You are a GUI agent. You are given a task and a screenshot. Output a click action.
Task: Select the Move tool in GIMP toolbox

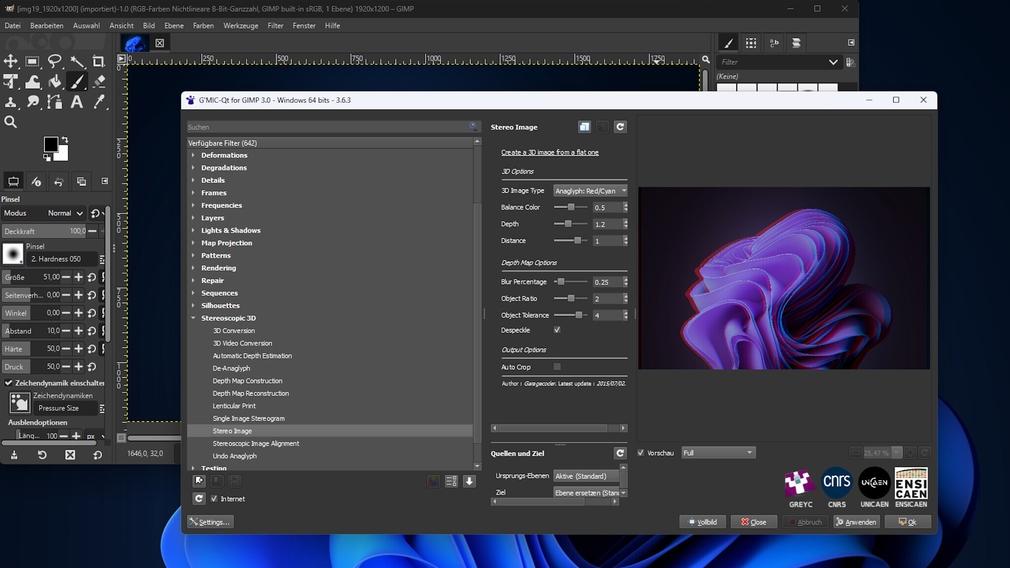(x=11, y=61)
